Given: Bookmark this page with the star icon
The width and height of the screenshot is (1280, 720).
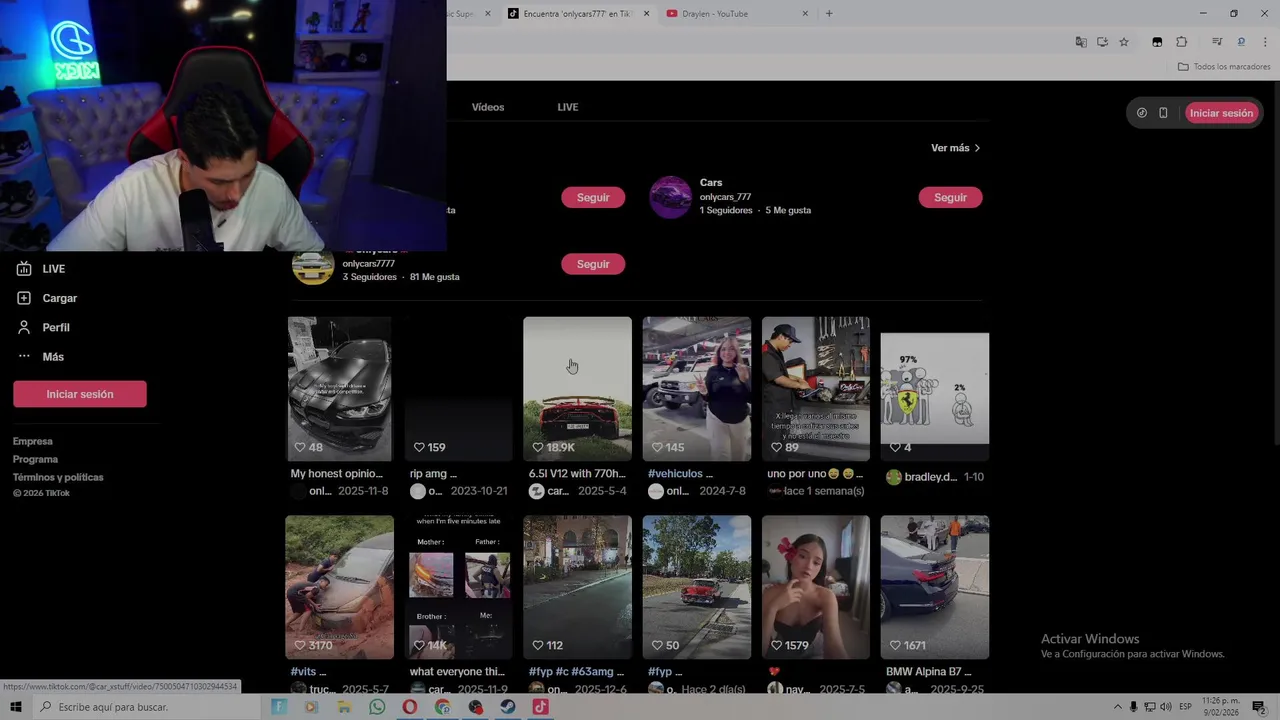Looking at the screenshot, I should point(1124,42).
